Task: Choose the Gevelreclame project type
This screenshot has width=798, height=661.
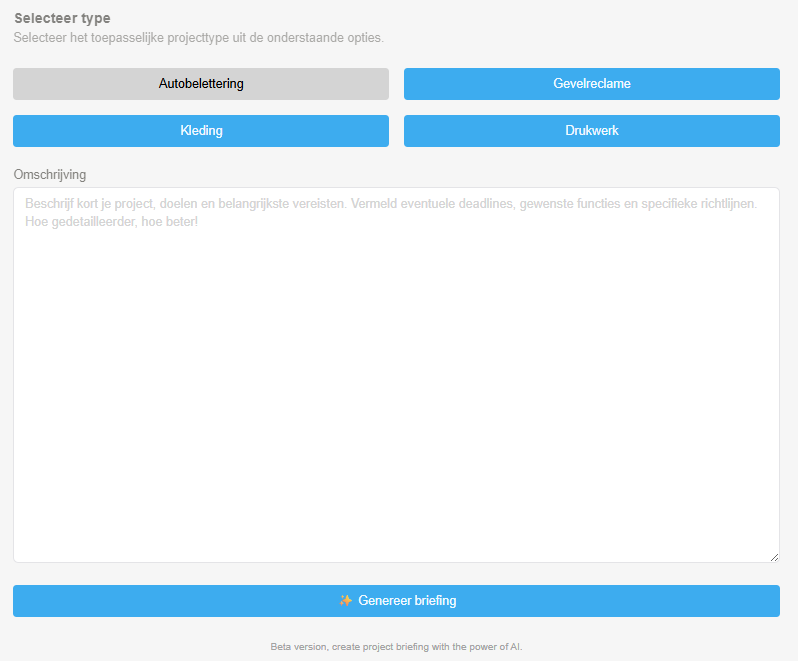Action: click(x=592, y=84)
